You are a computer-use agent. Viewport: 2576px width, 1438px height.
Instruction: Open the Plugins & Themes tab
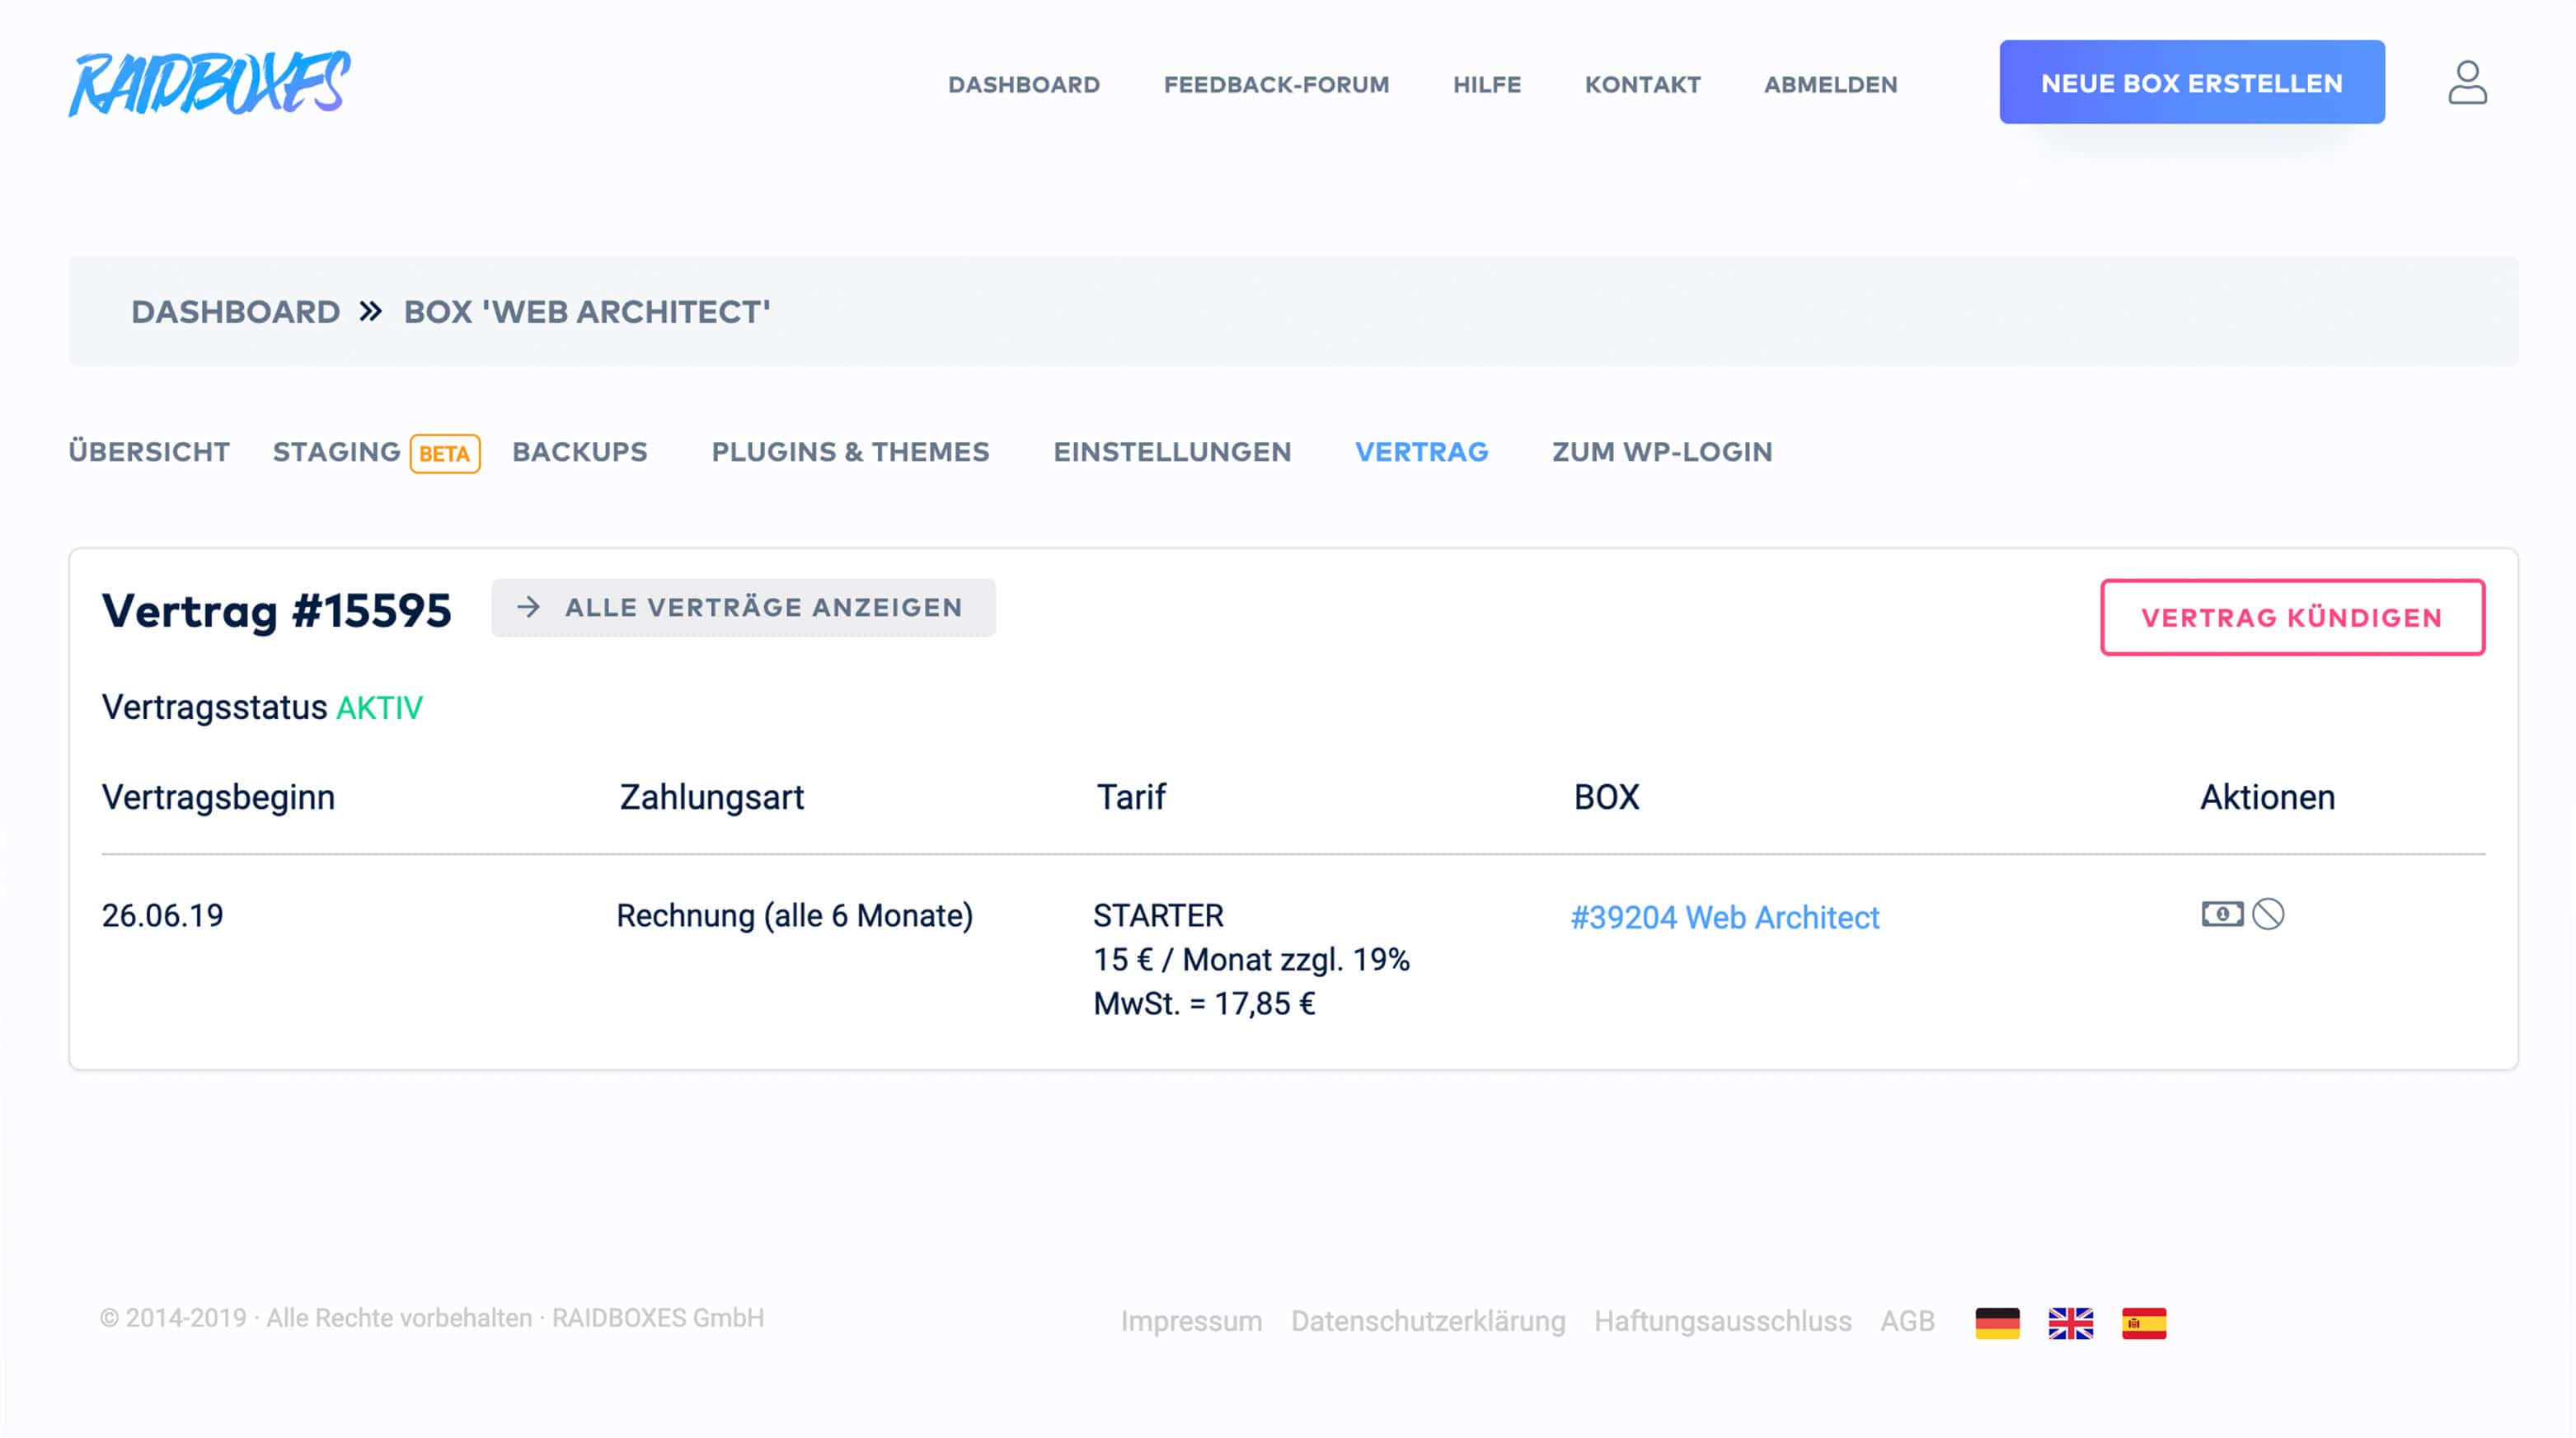tap(850, 452)
